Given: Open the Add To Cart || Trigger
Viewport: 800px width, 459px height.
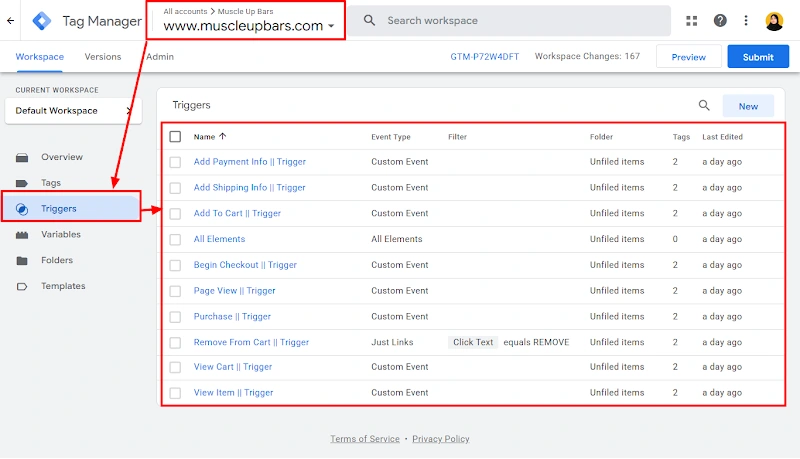Looking at the screenshot, I should pyautogui.click(x=237, y=213).
